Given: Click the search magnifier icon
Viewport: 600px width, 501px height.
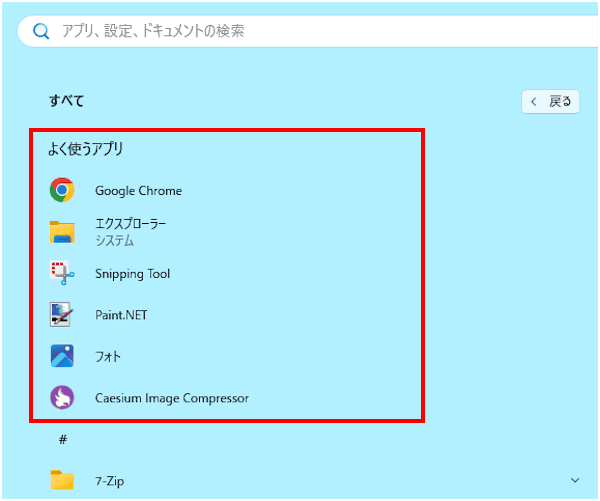Looking at the screenshot, I should tap(41, 31).
